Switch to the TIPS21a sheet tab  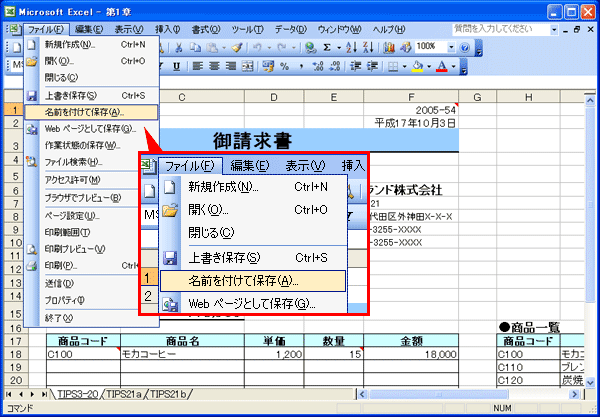tap(123, 394)
